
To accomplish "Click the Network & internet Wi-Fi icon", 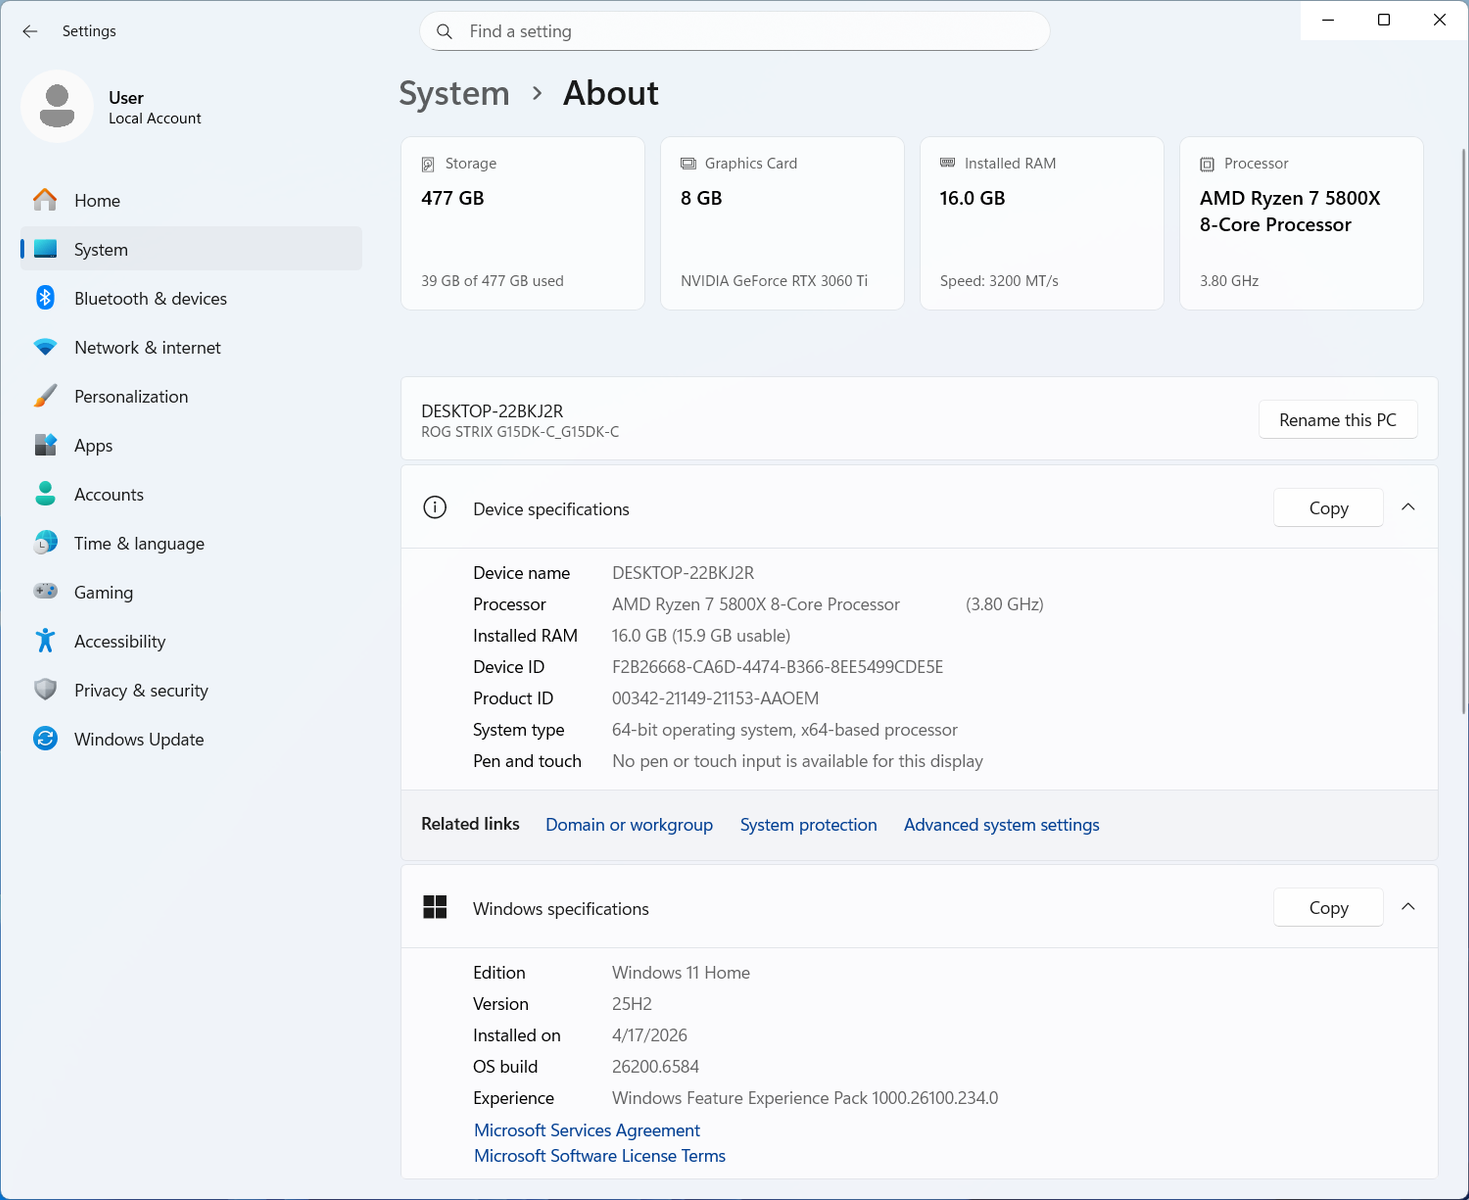I will (45, 347).
